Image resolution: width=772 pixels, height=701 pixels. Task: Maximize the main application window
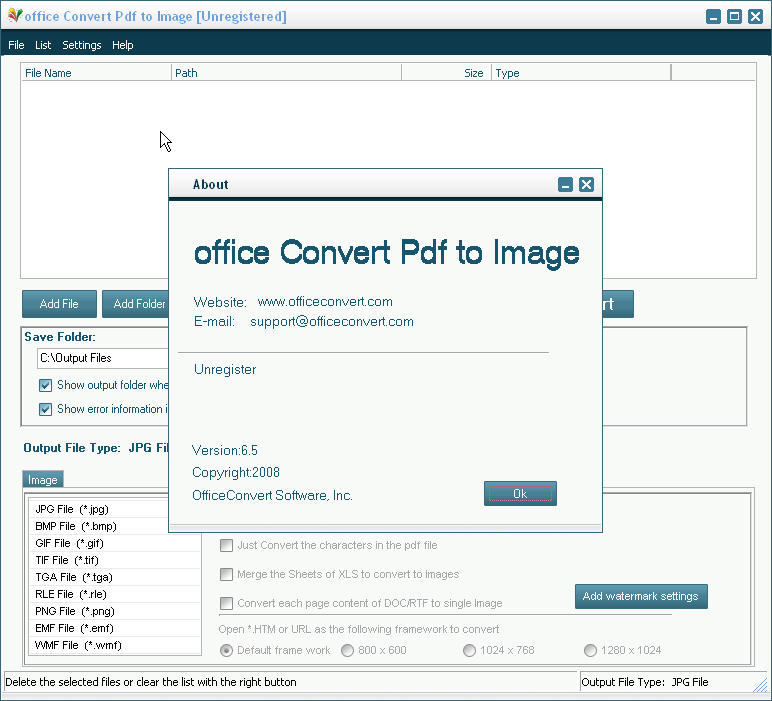point(734,16)
